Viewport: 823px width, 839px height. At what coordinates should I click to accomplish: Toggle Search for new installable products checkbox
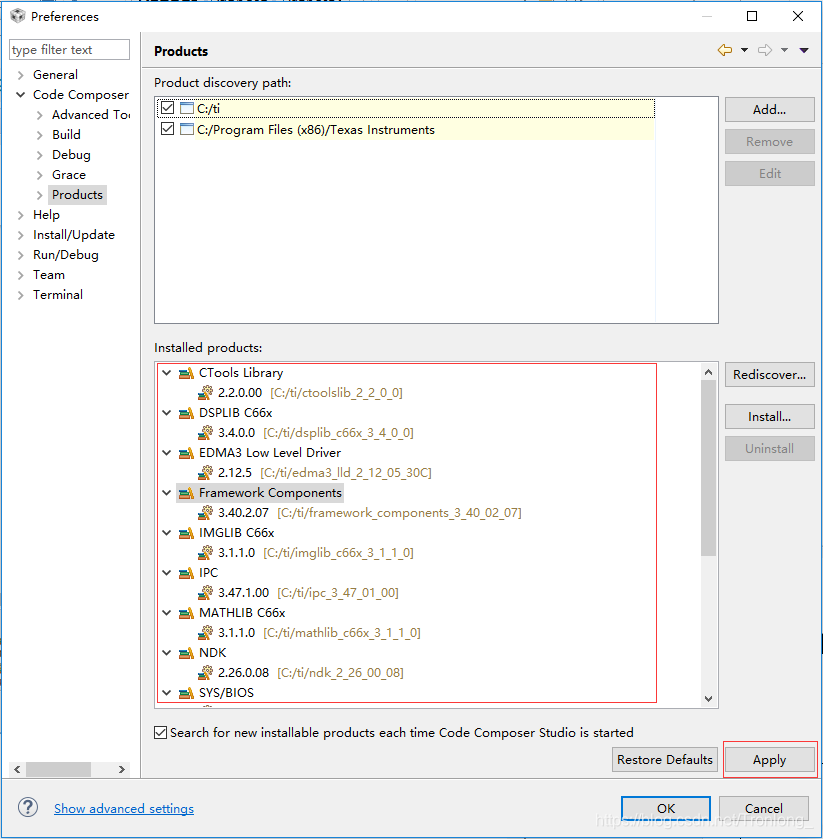pos(161,733)
